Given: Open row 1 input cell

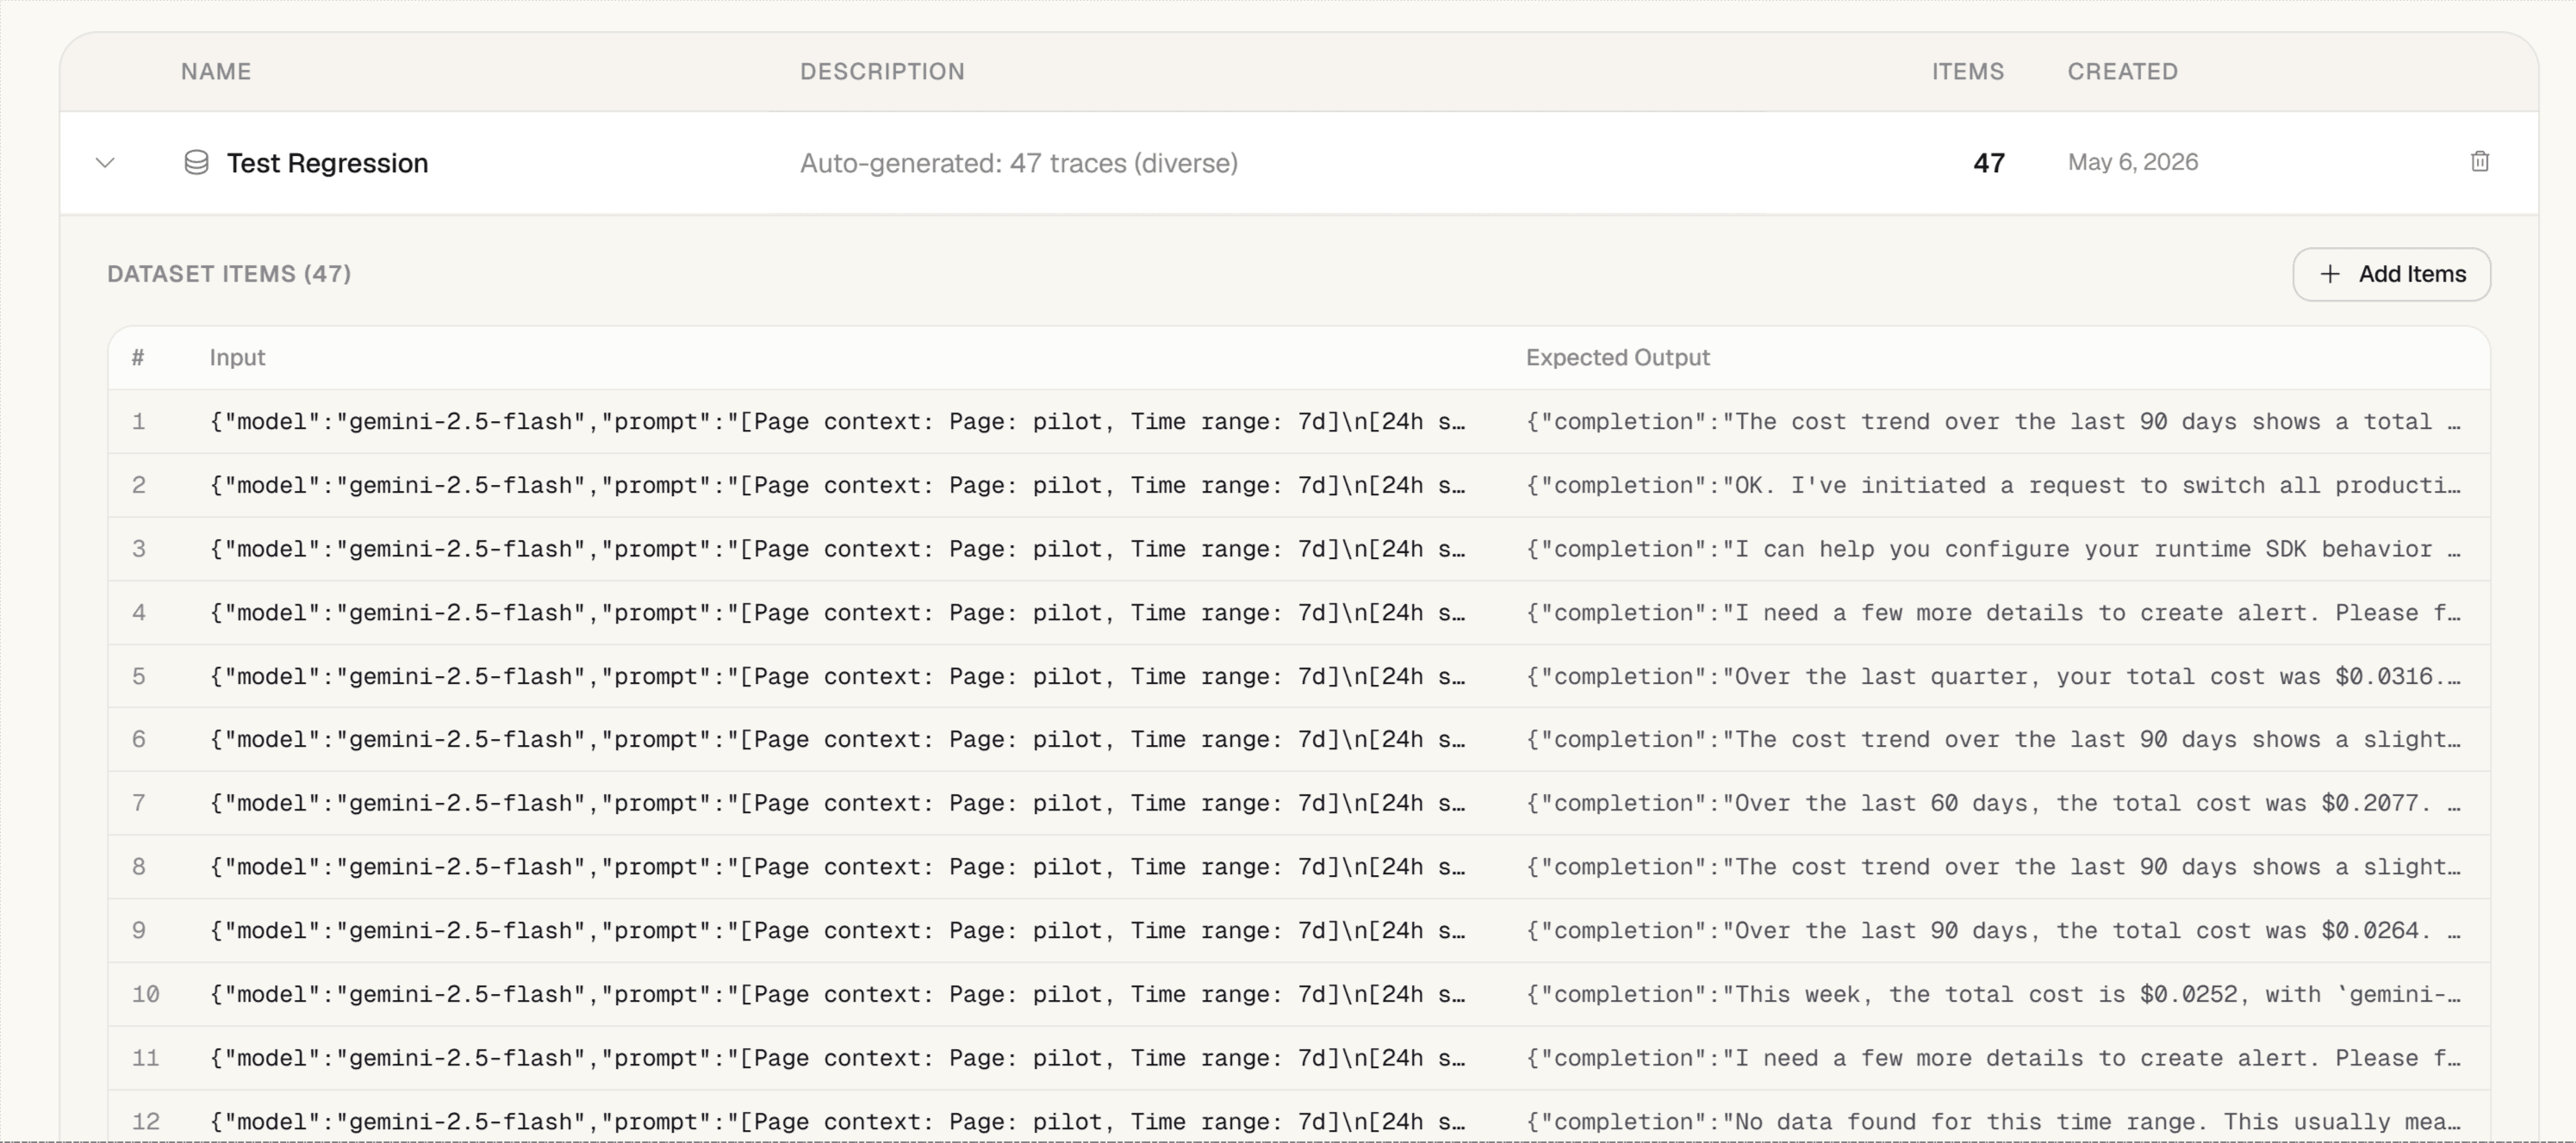Looking at the screenshot, I should (837, 421).
